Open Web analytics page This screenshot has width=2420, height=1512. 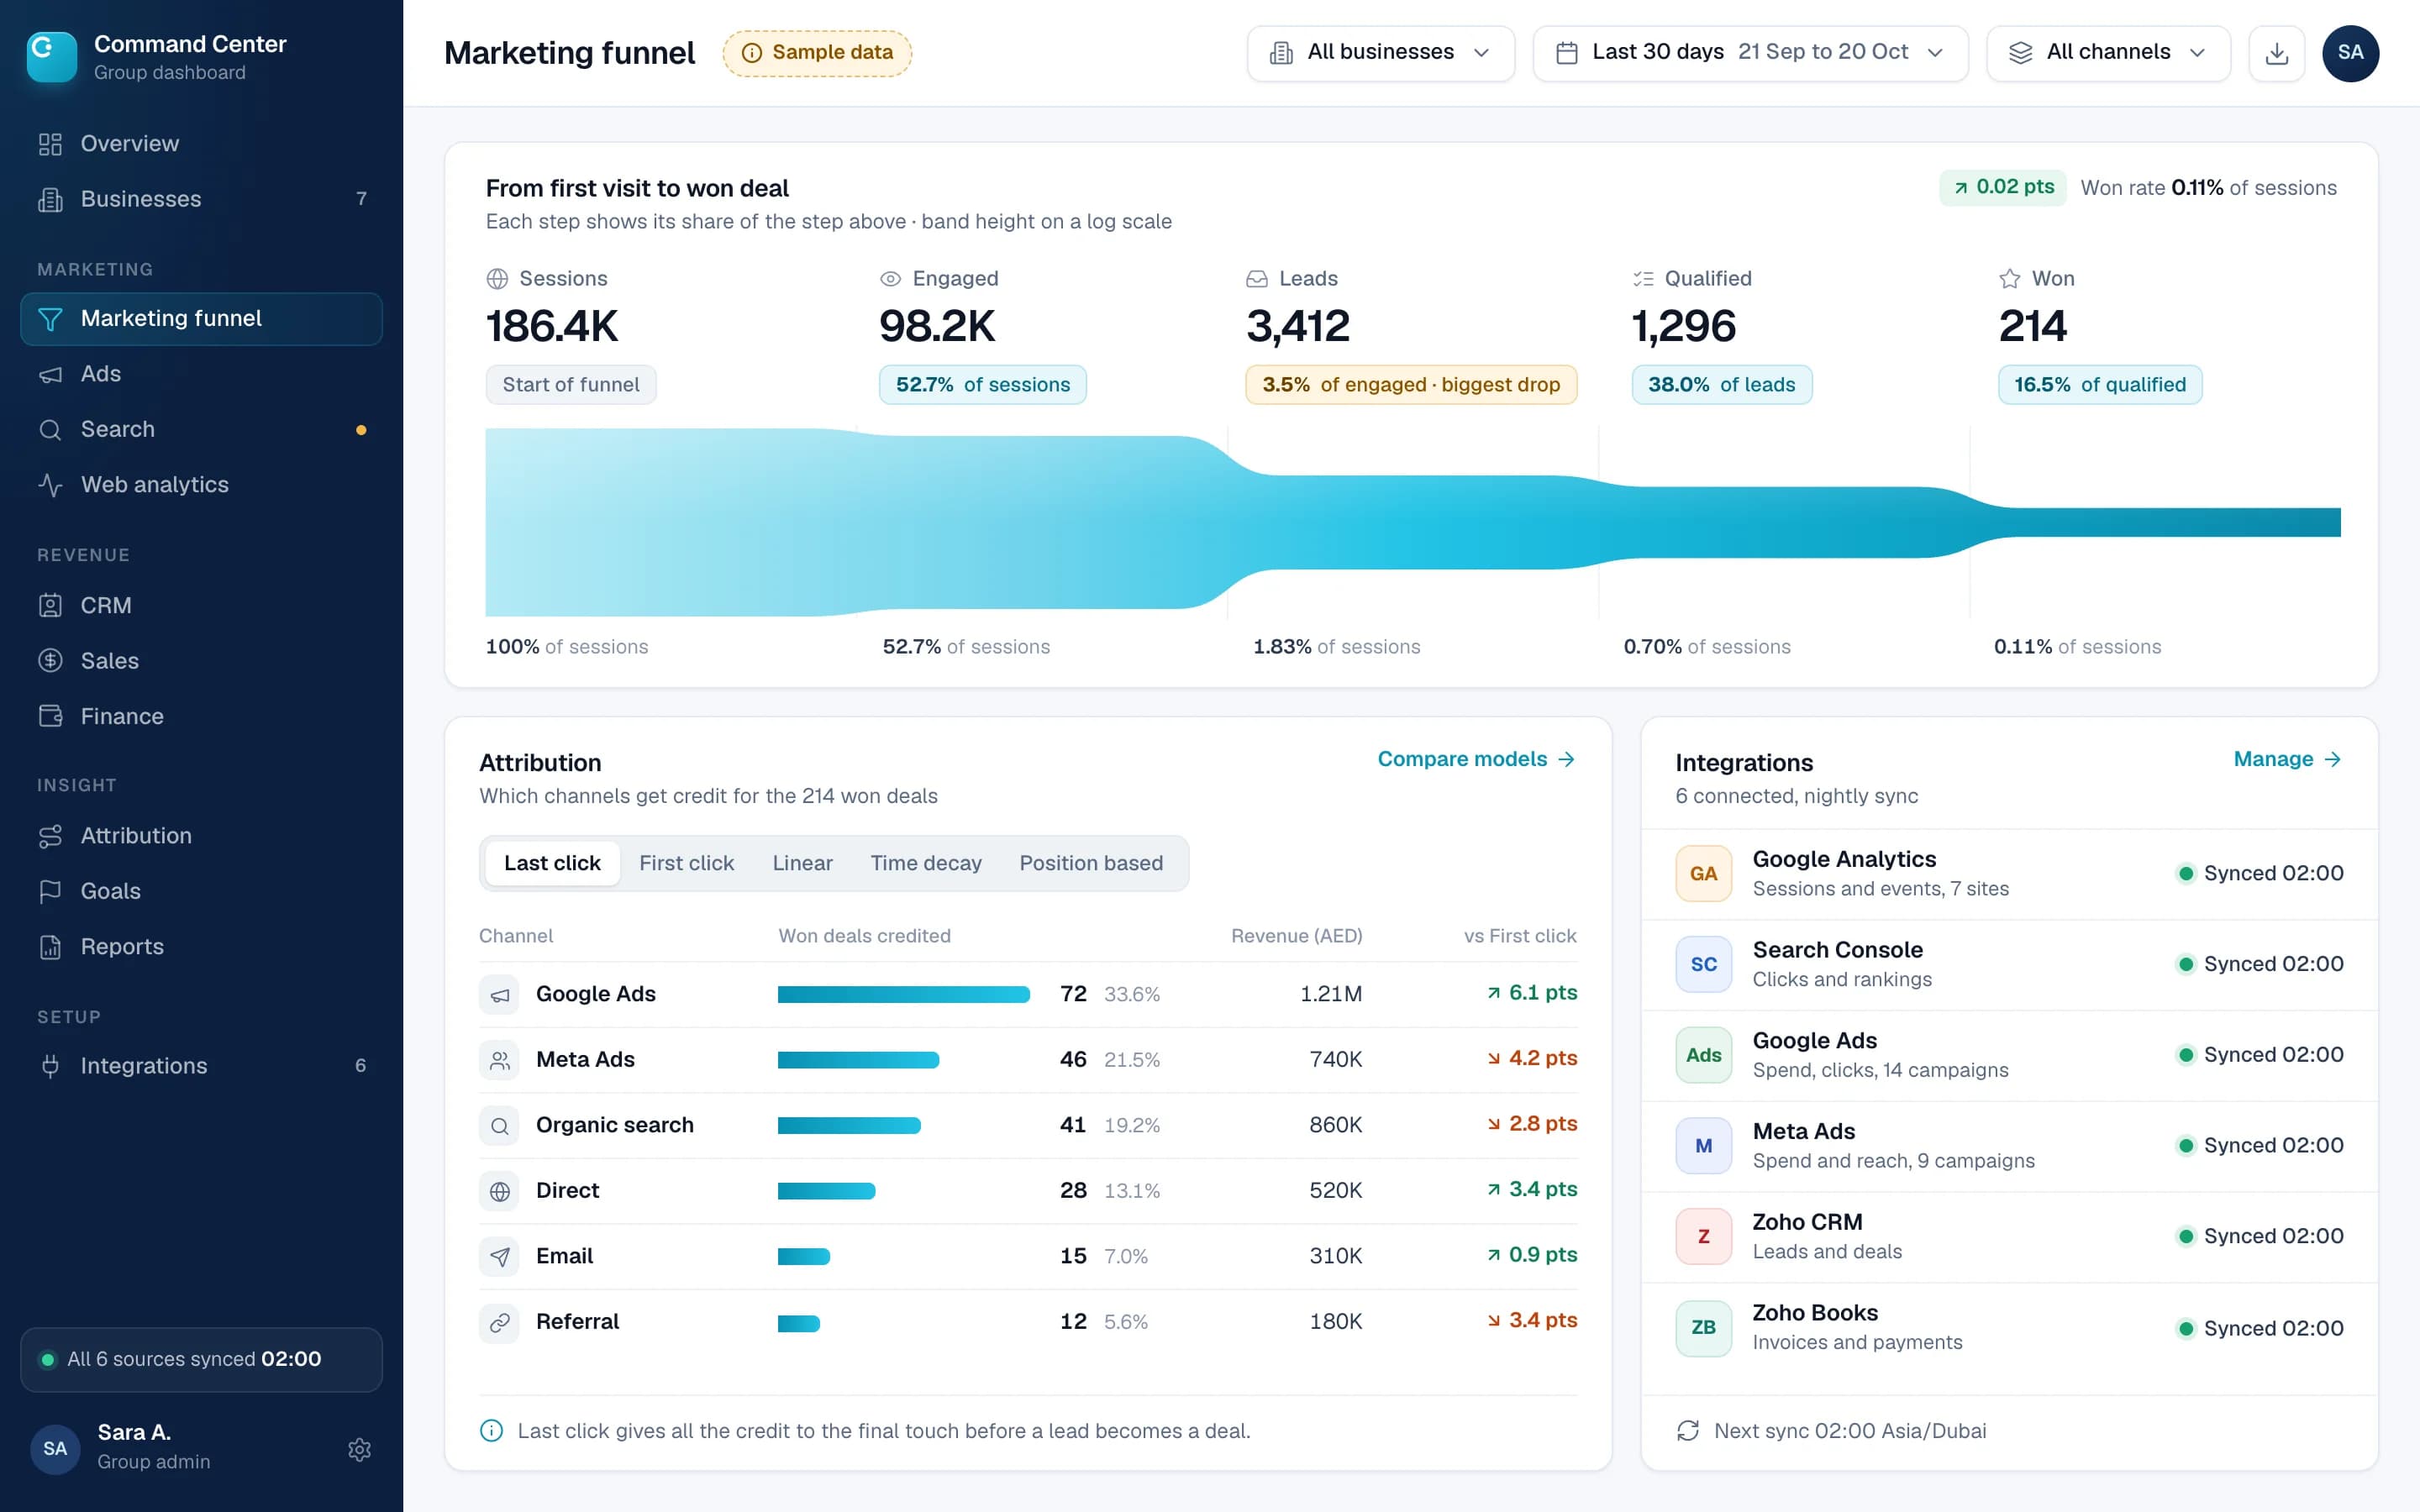point(201,485)
